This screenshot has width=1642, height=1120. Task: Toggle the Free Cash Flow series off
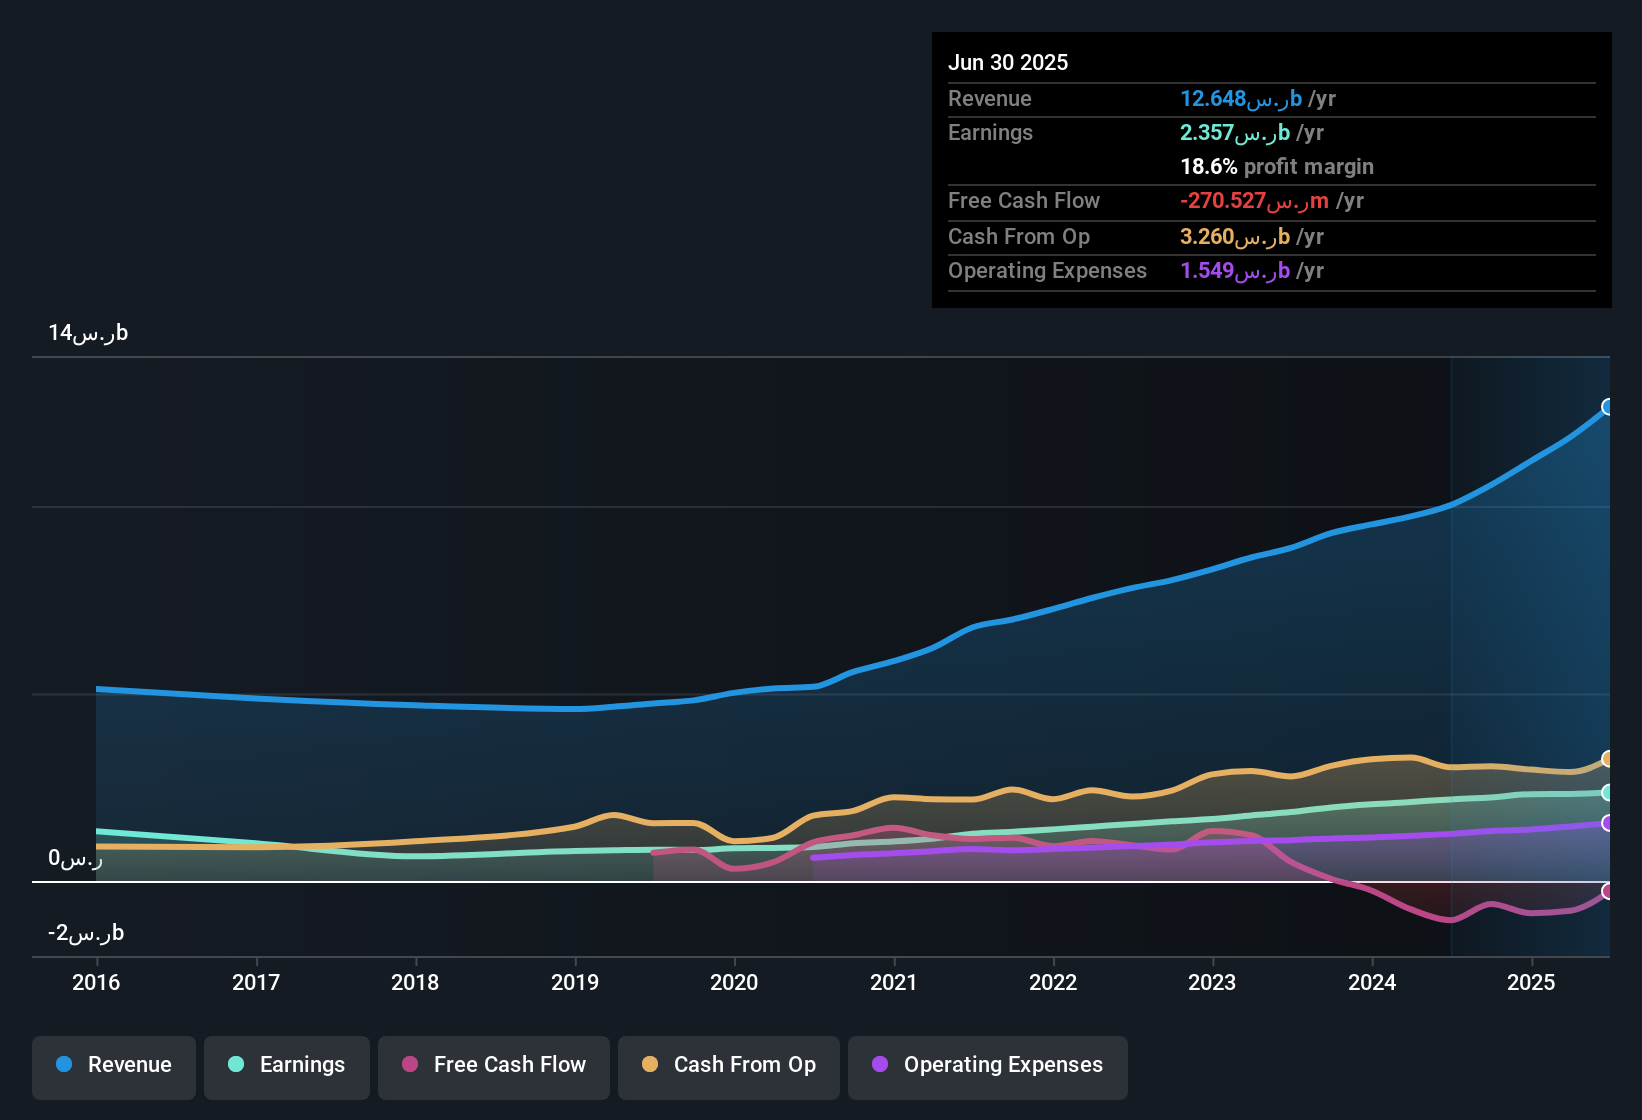[x=493, y=1065]
